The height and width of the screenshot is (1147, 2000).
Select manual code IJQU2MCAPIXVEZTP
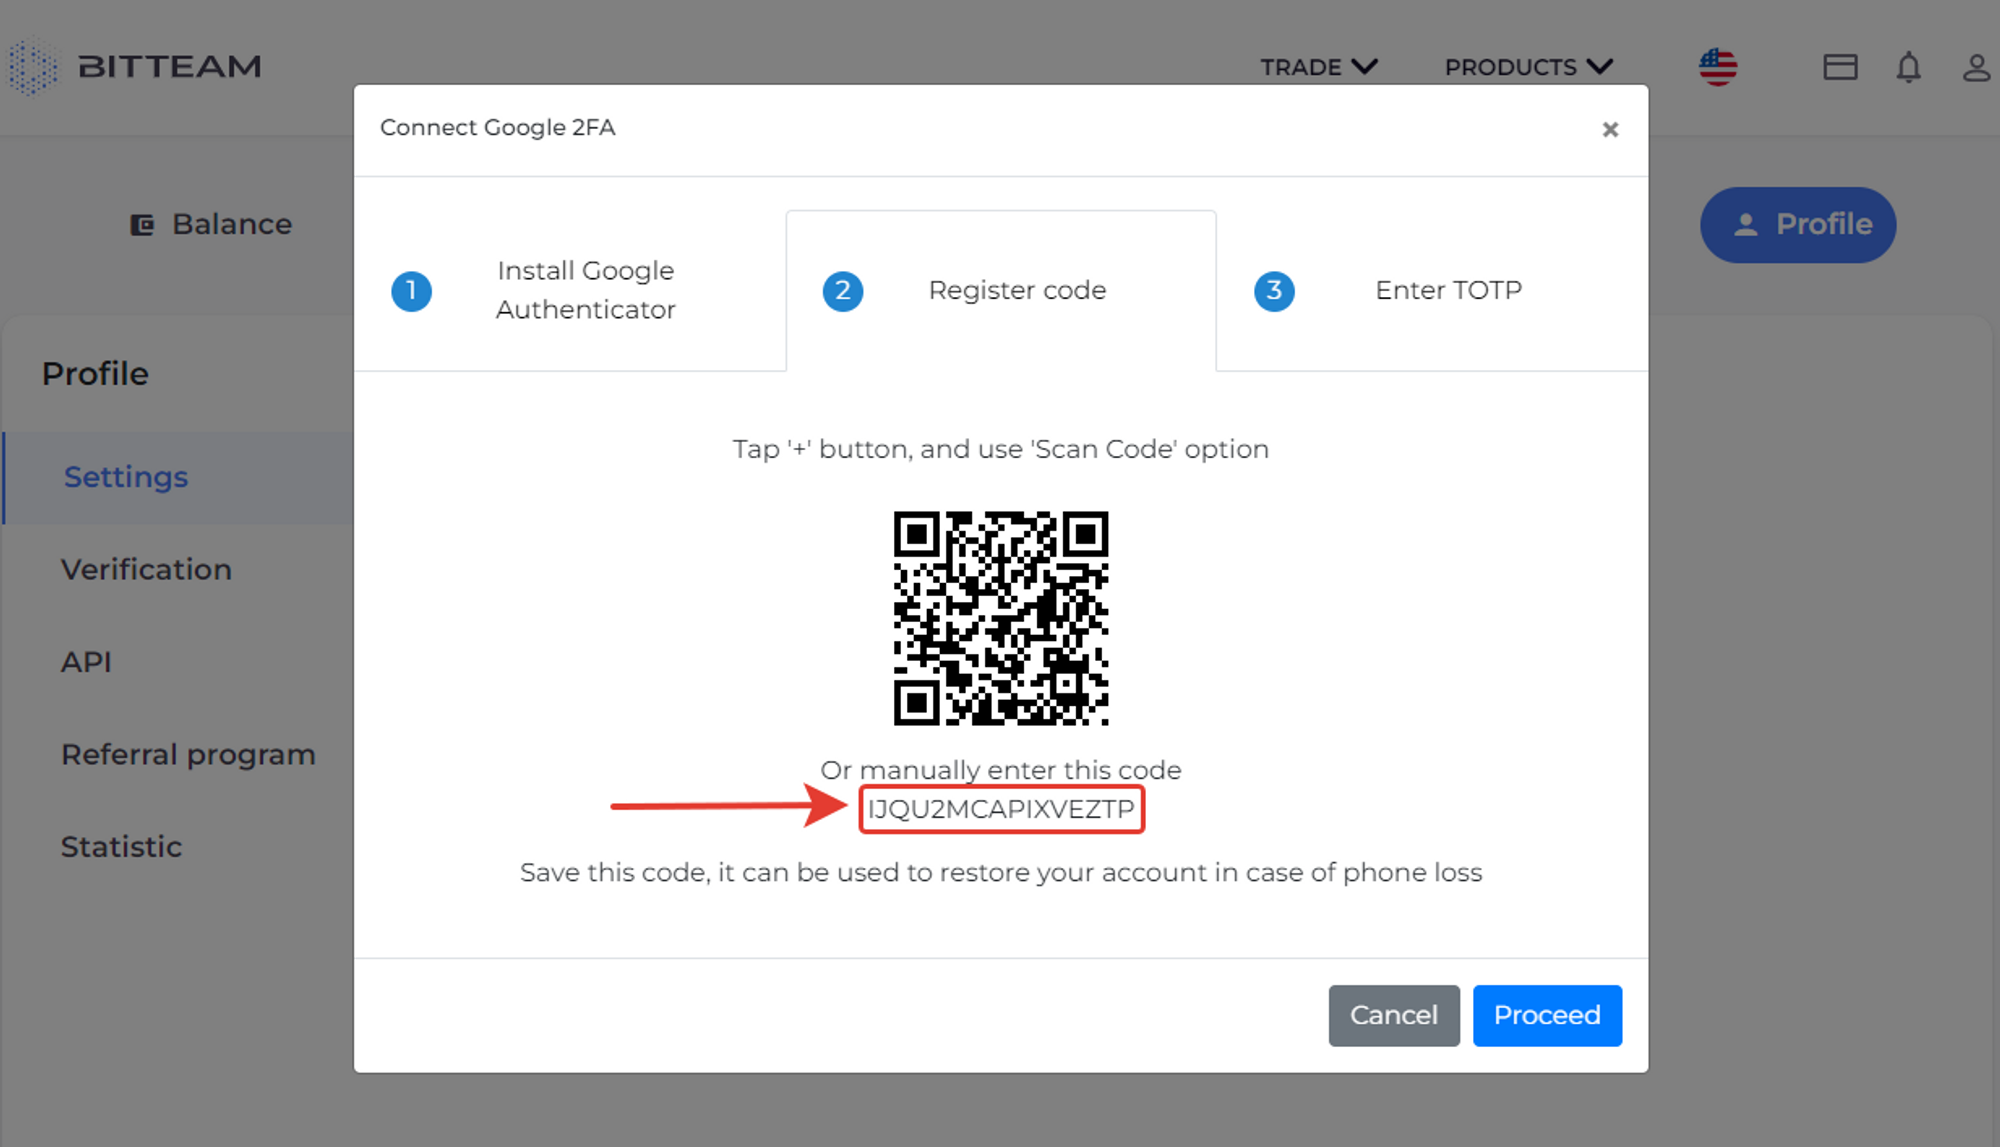point(1001,809)
